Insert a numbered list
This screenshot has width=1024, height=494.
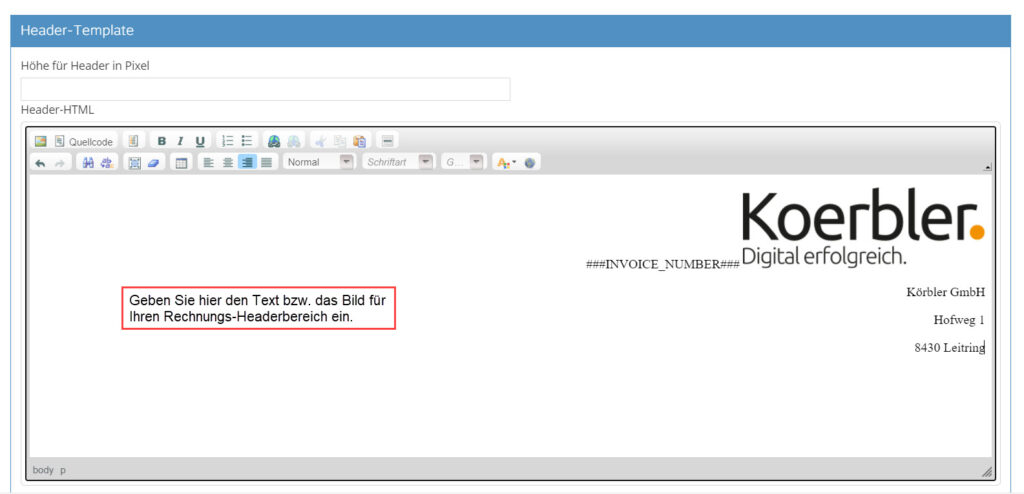228,141
